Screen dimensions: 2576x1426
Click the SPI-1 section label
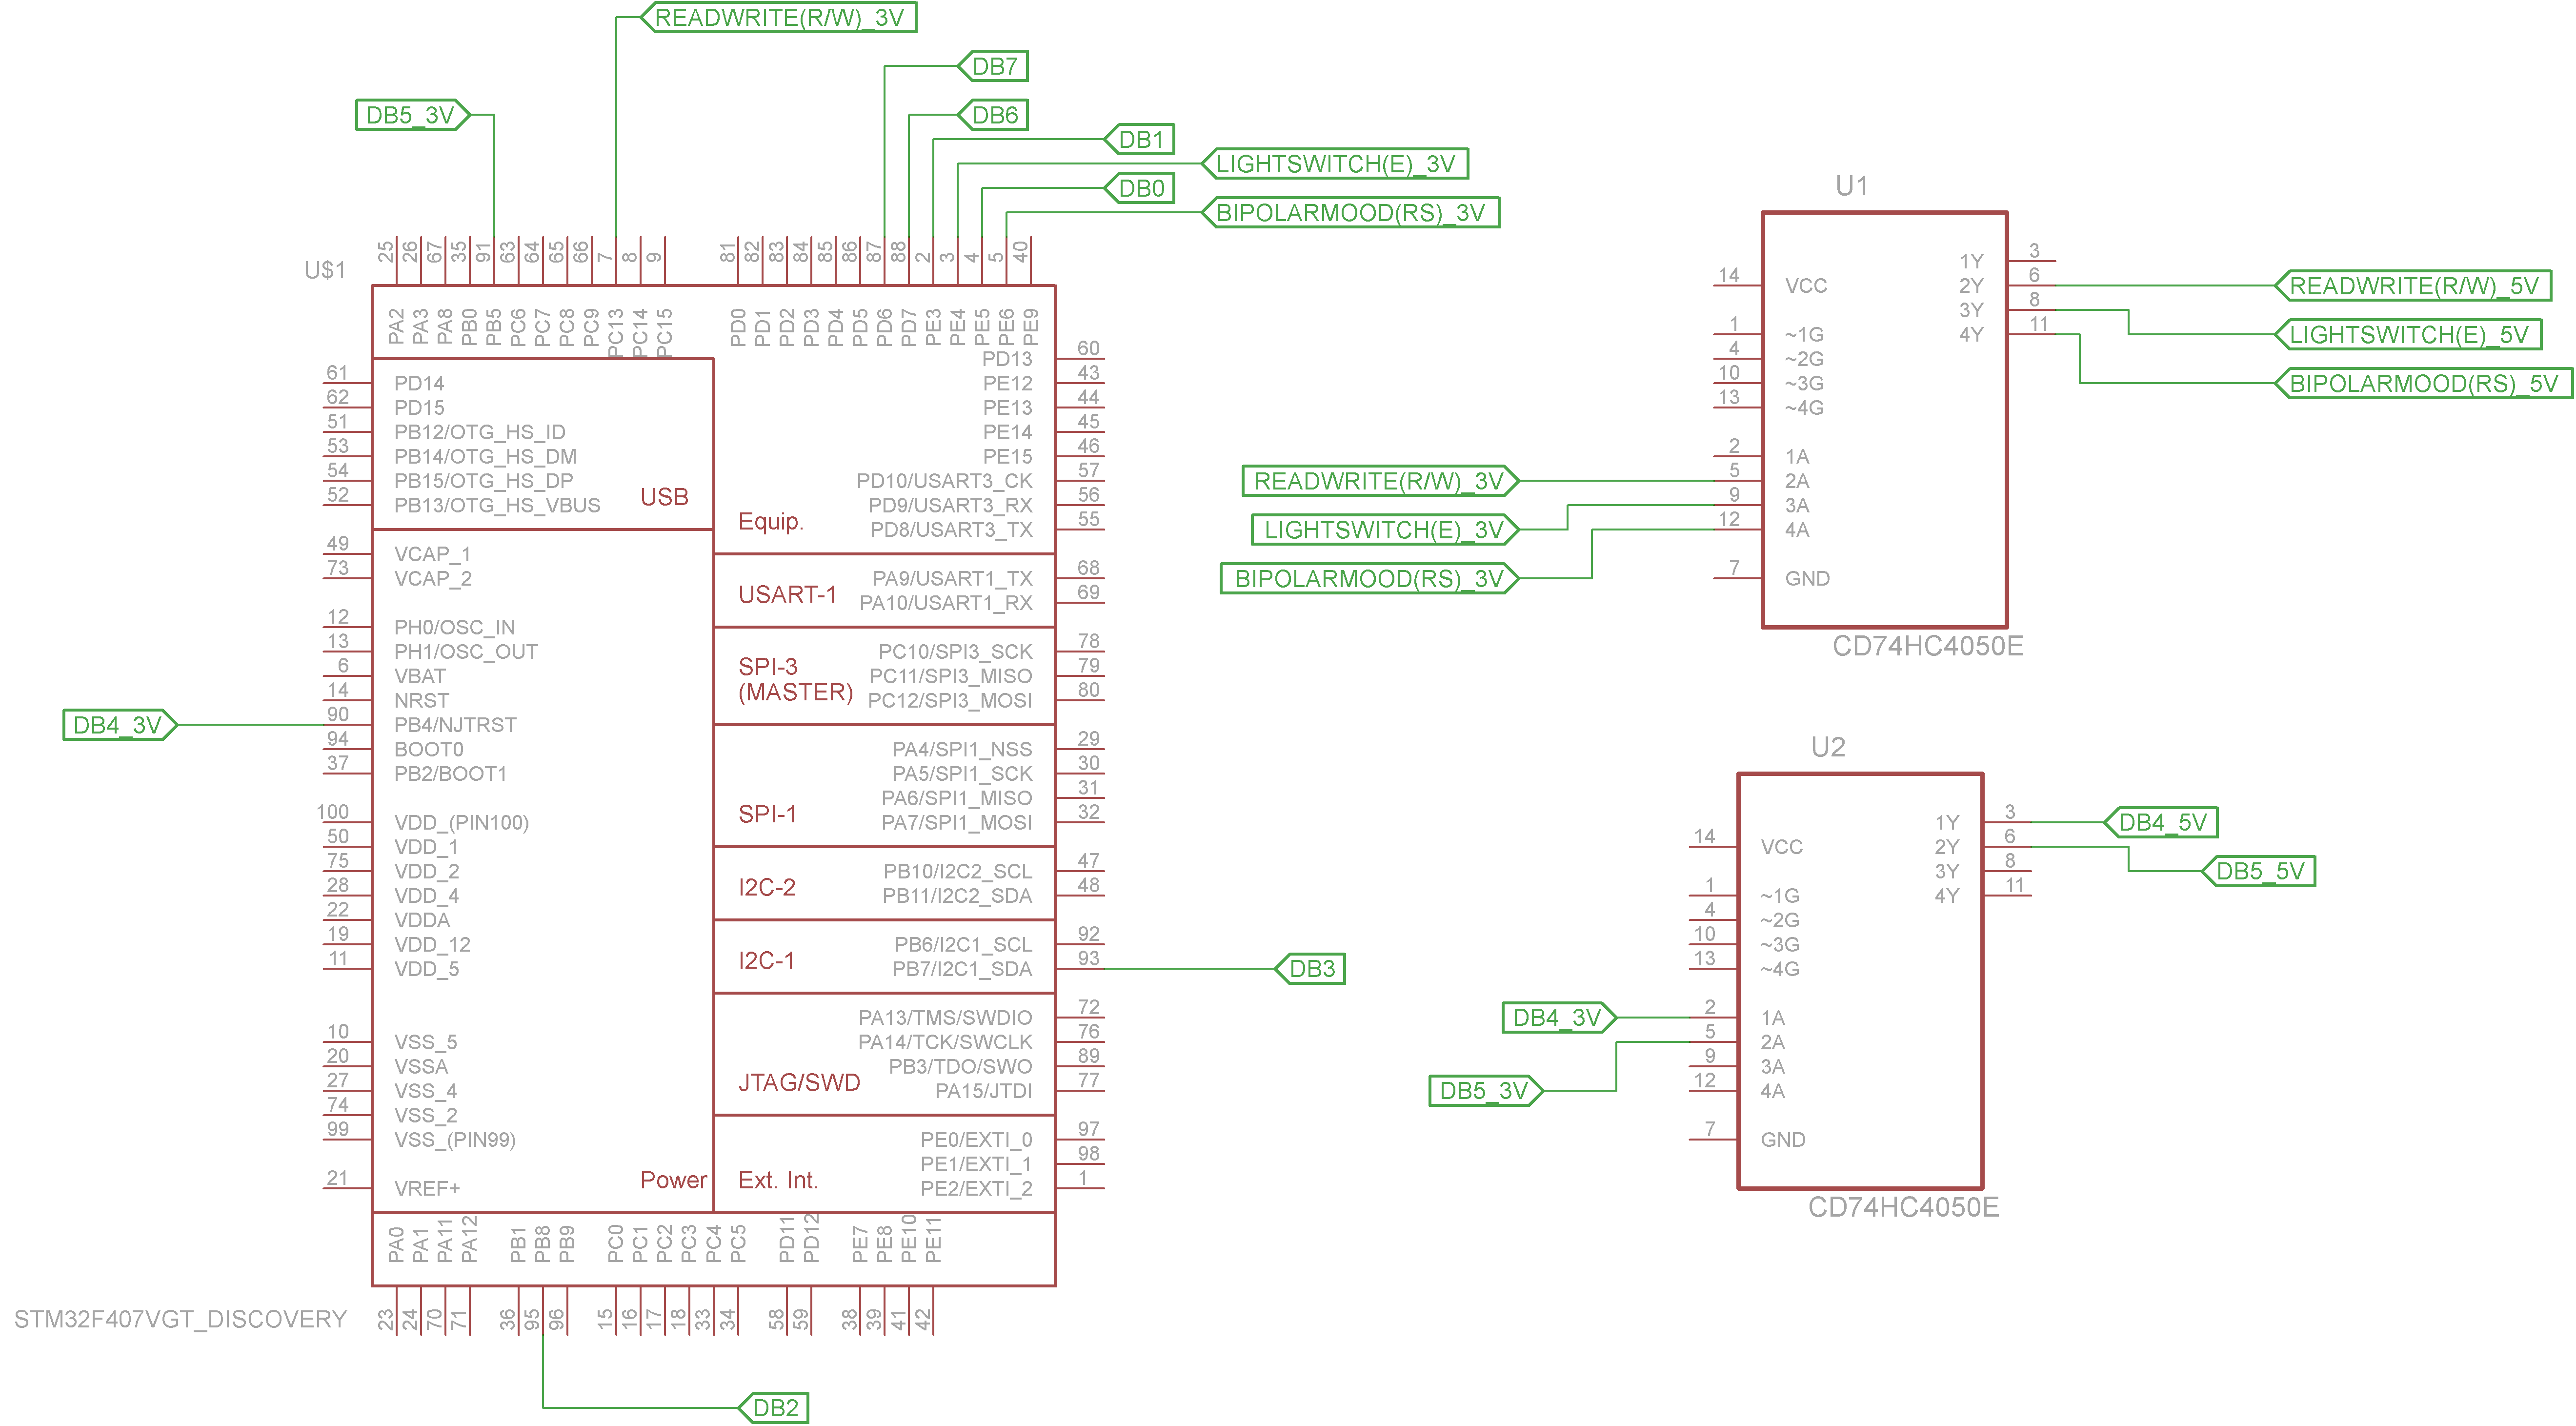coord(767,814)
